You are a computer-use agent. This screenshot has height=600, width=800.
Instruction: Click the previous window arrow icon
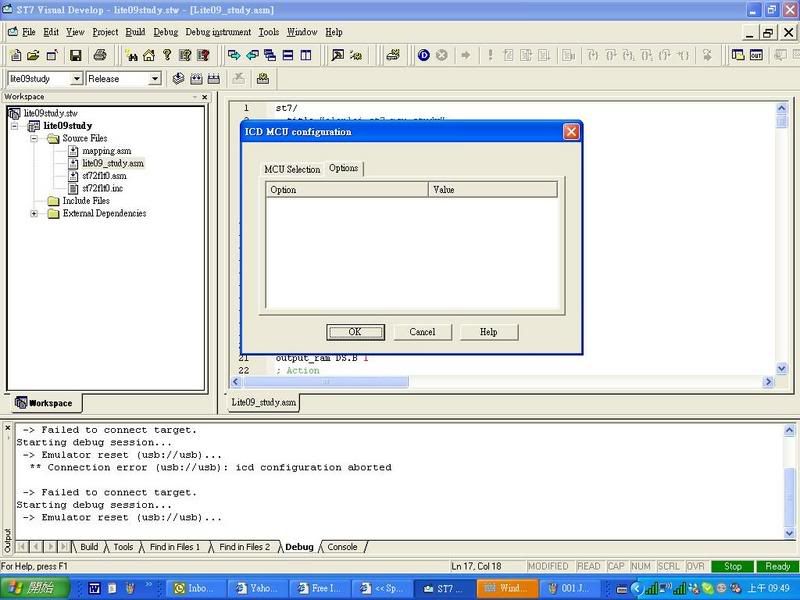point(253,55)
